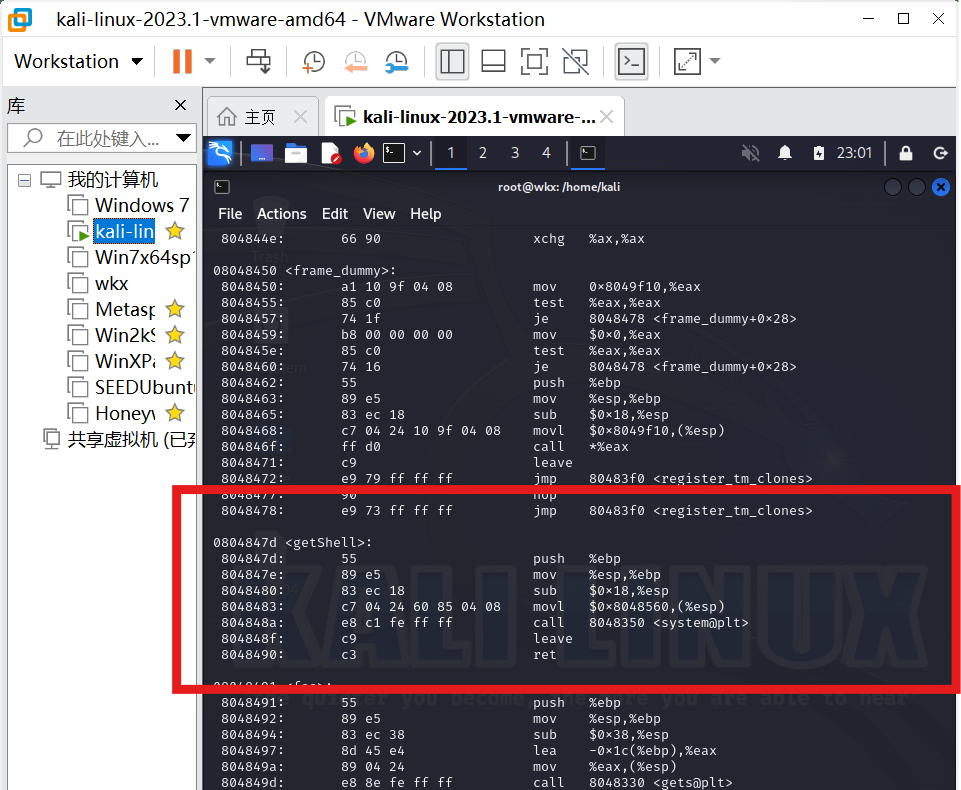Open power options dropdown beside pause
The width and height of the screenshot is (961, 790).
click(210, 61)
